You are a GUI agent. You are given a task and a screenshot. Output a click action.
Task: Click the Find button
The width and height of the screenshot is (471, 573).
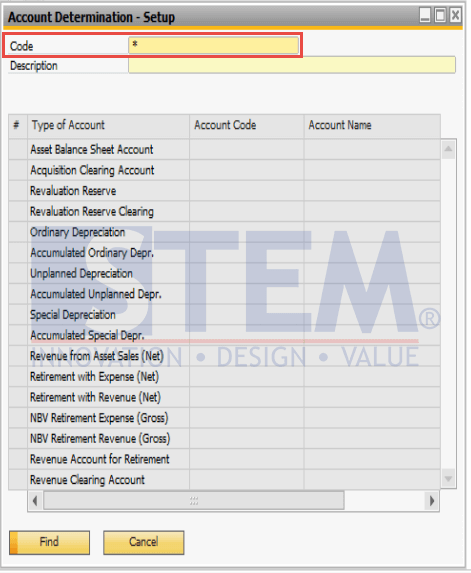point(49,542)
